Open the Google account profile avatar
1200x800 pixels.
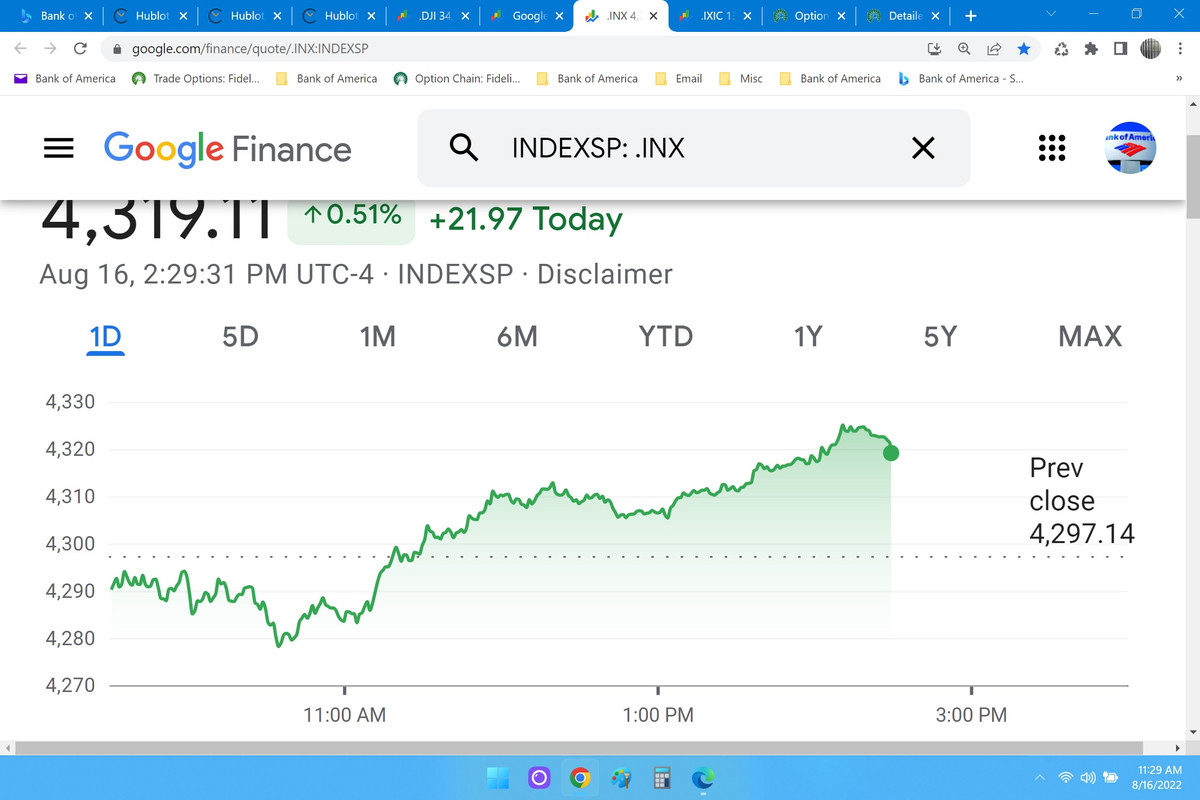[1130, 148]
